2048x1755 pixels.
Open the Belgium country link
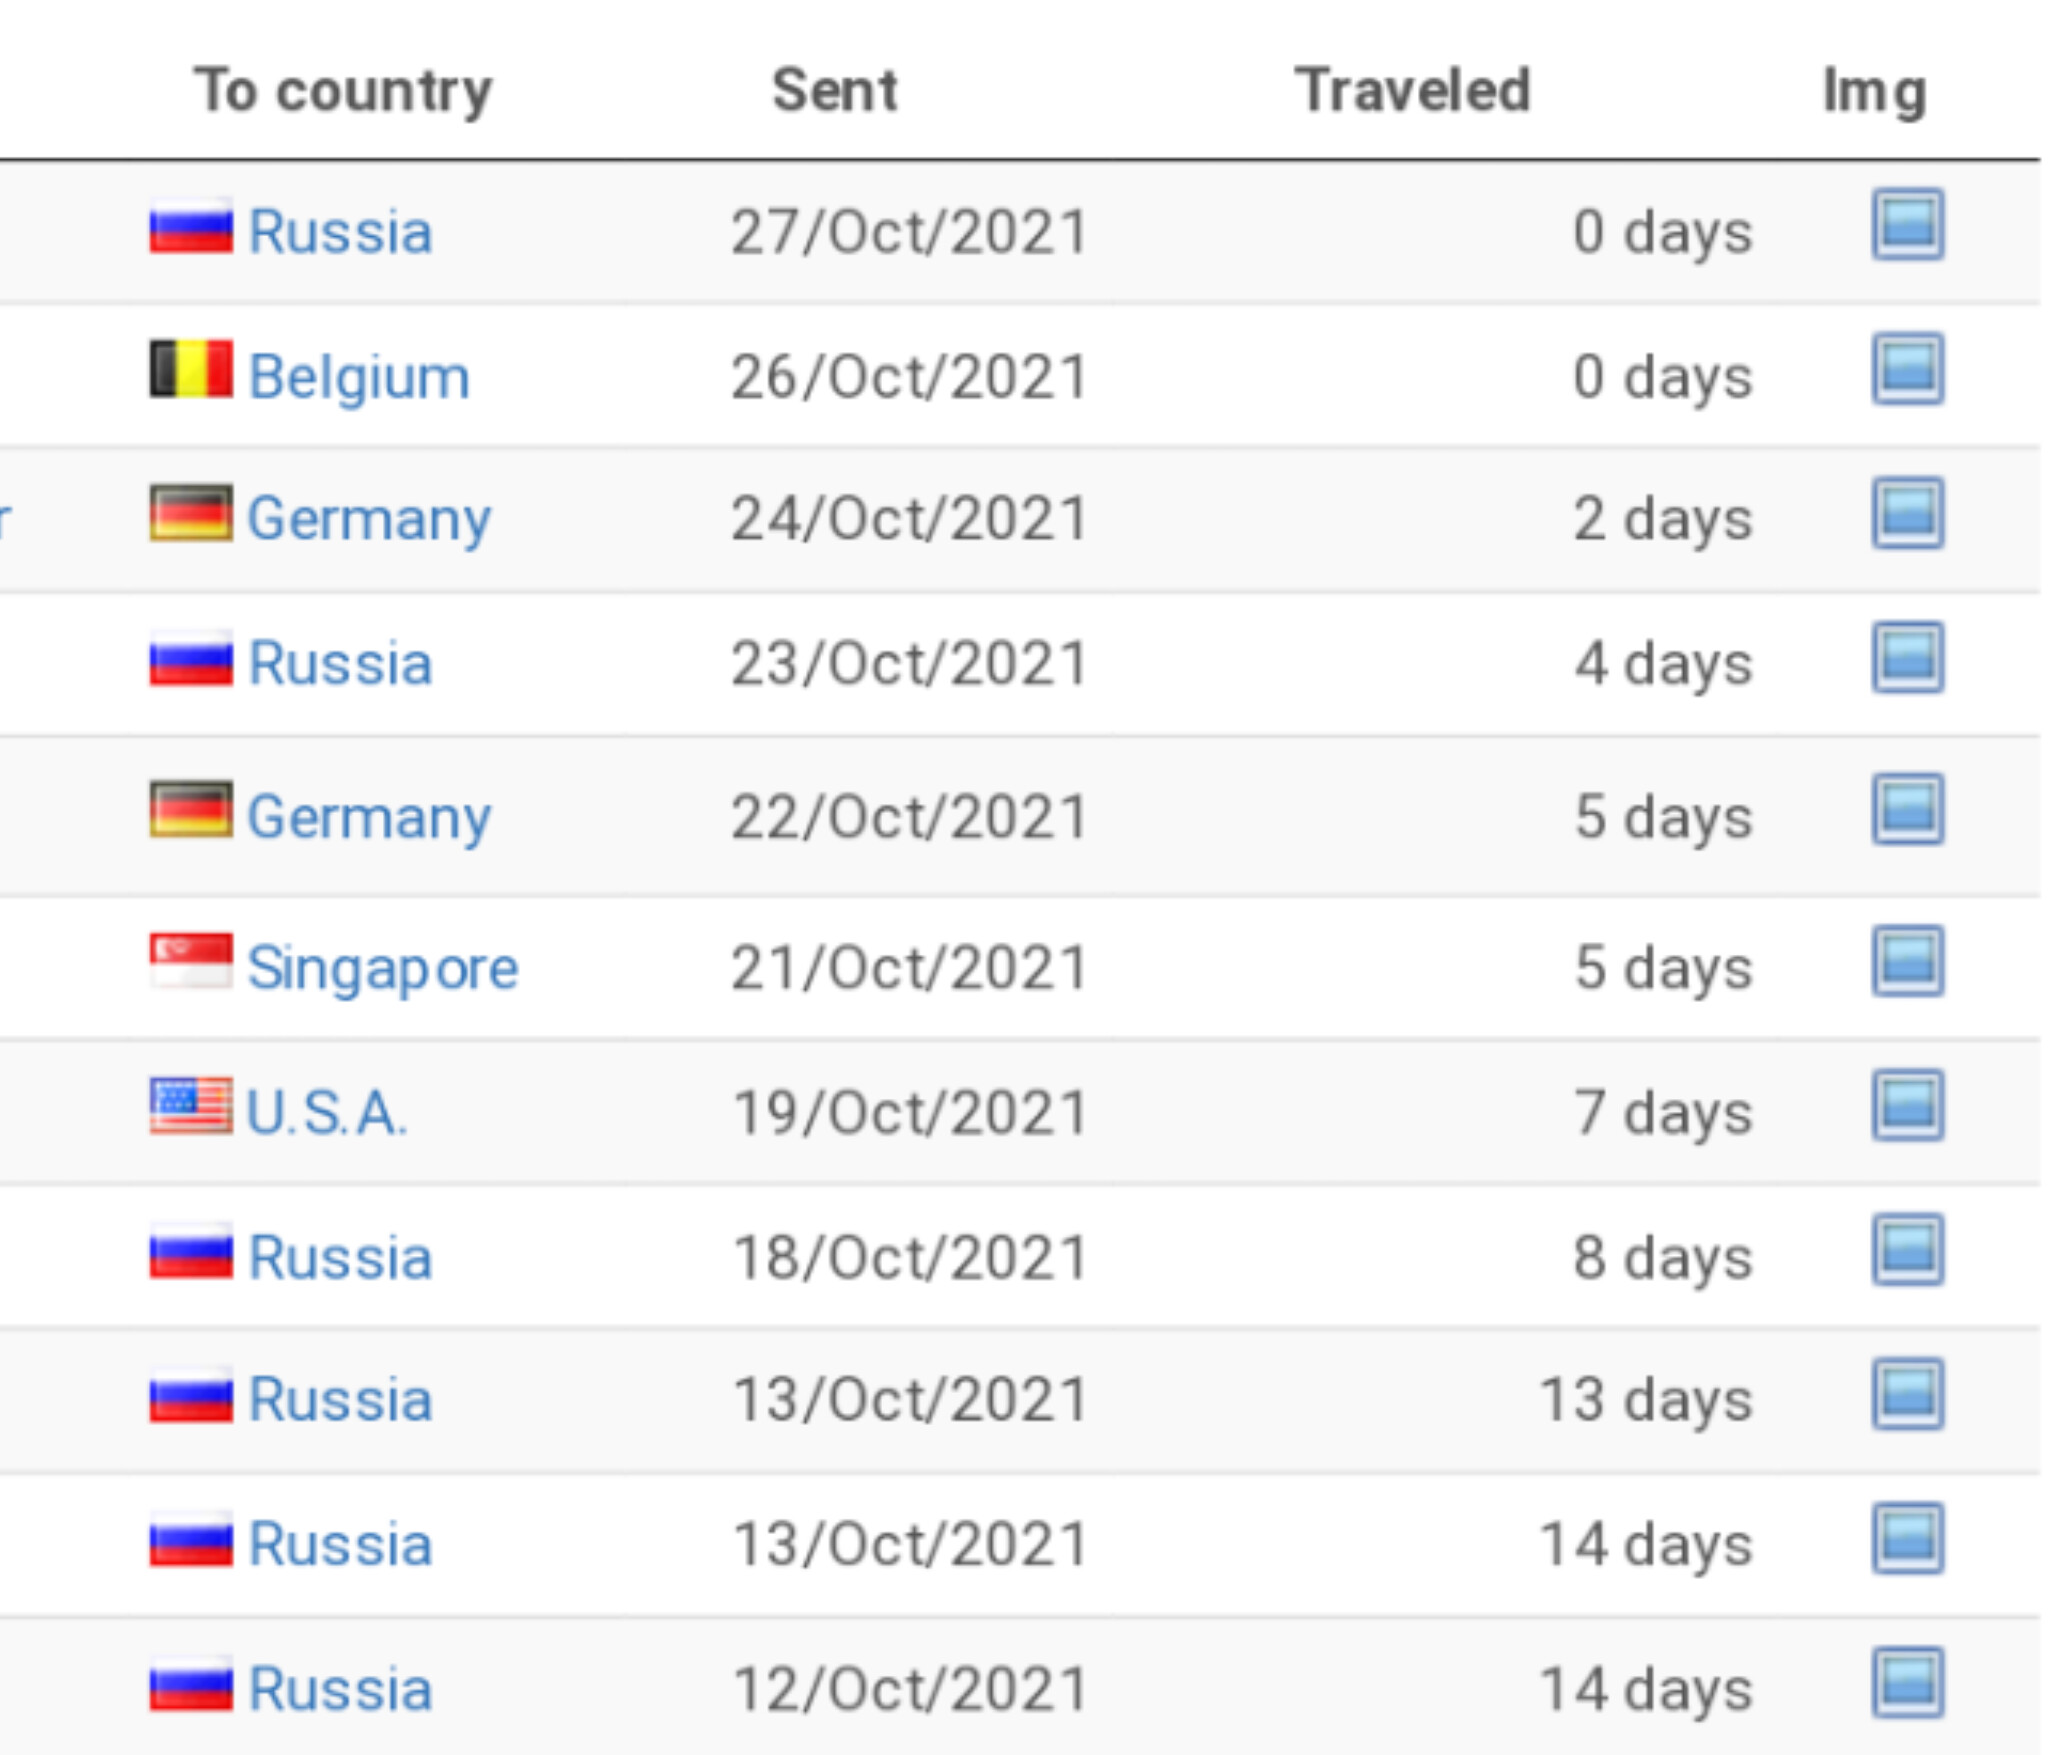coord(358,378)
